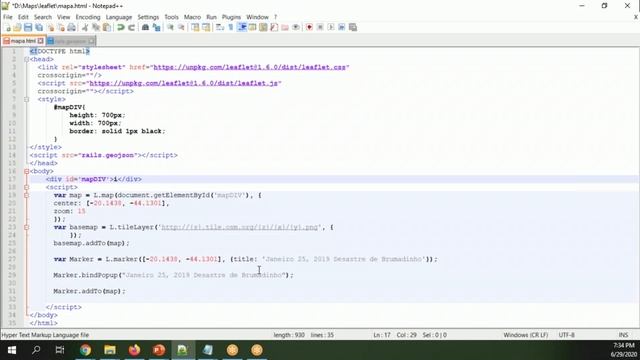This screenshot has width=640, height=360.
Task: Open a file using the Open icon
Action: point(17,27)
